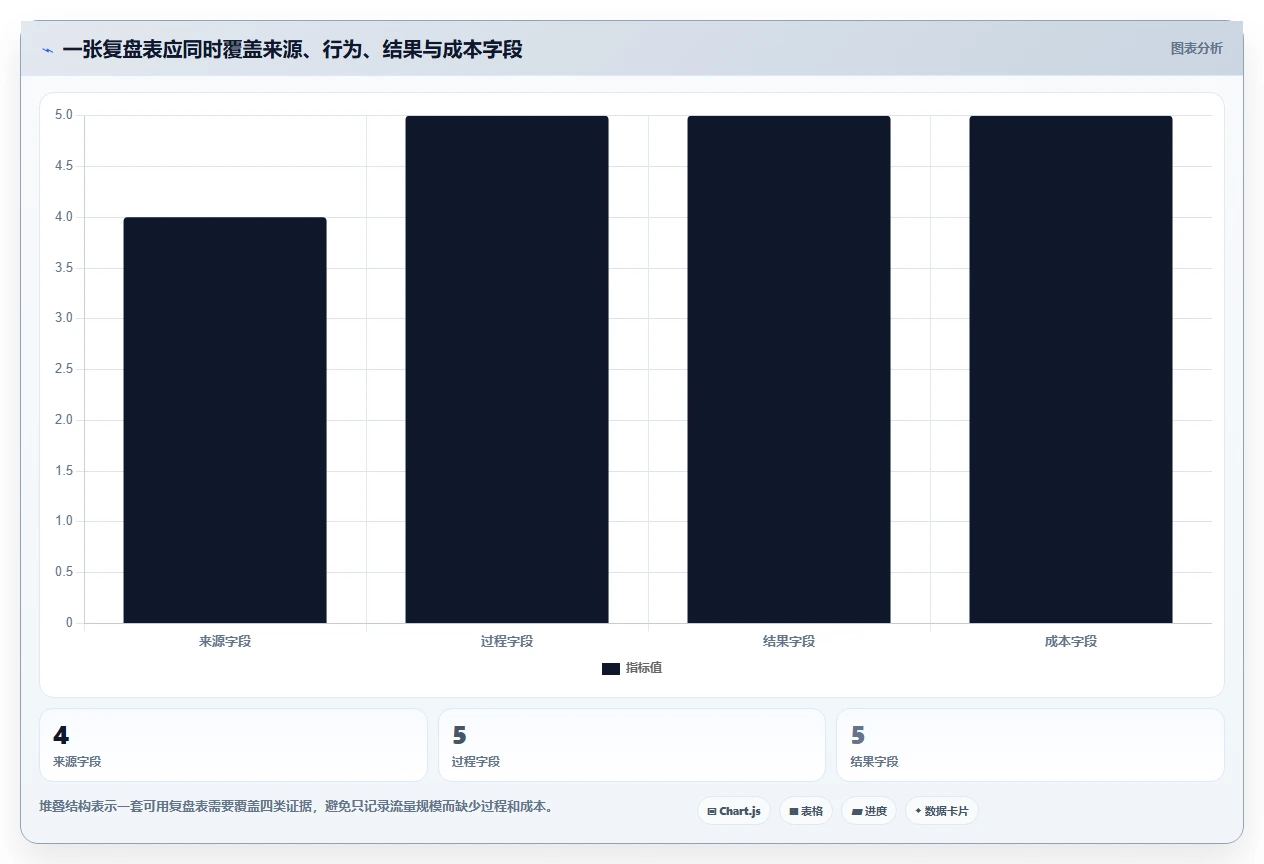Toggle the 指标值 legend color swatch

(610, 668)
